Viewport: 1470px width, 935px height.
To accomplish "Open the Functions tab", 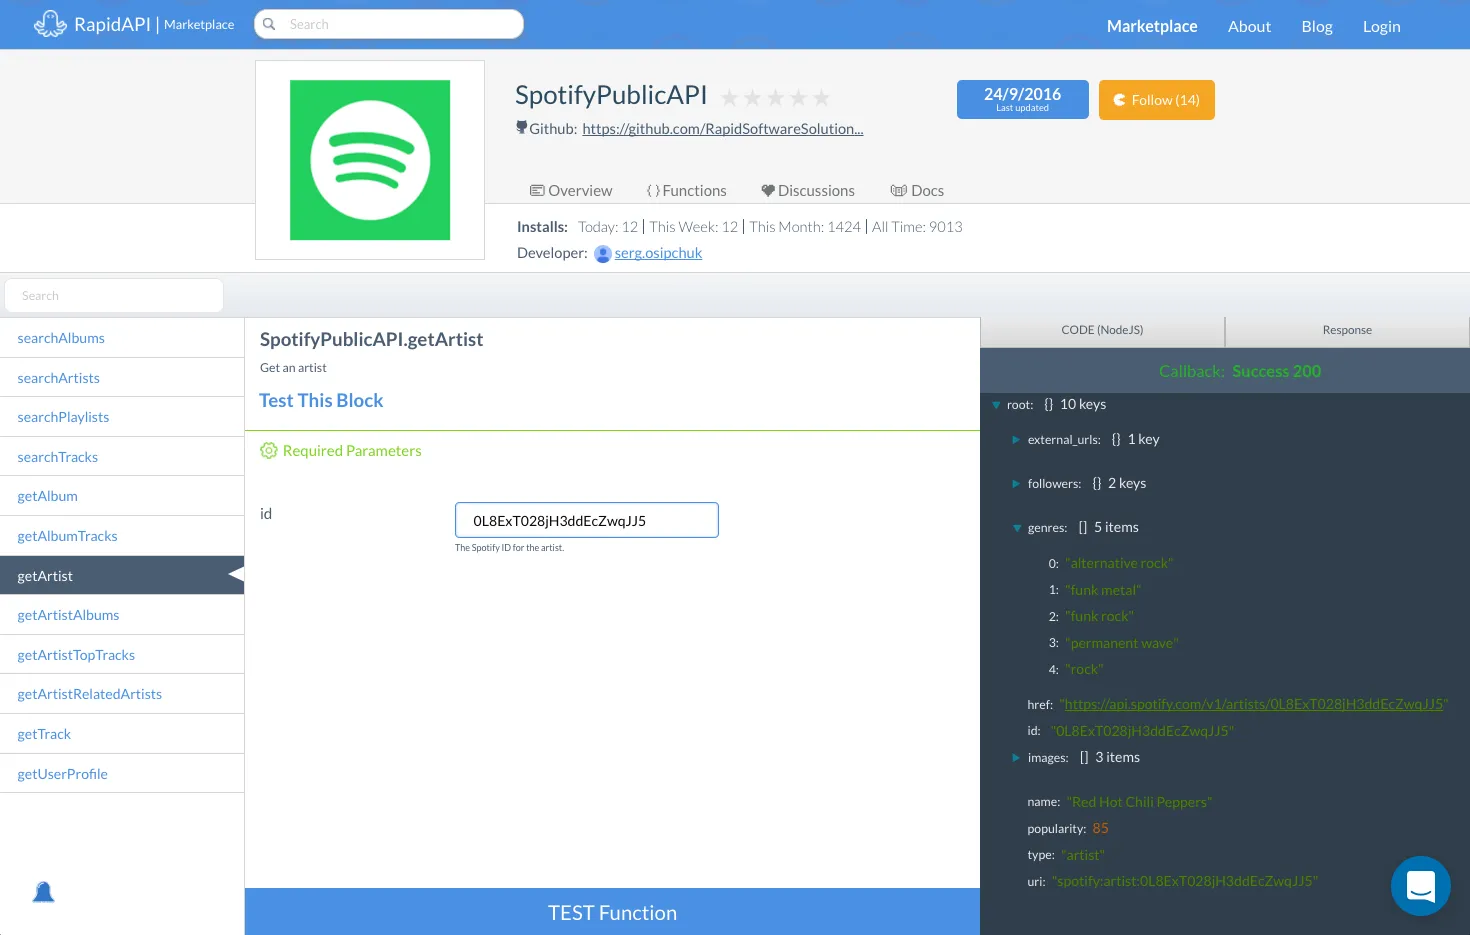I will click(x=686, y=191).
